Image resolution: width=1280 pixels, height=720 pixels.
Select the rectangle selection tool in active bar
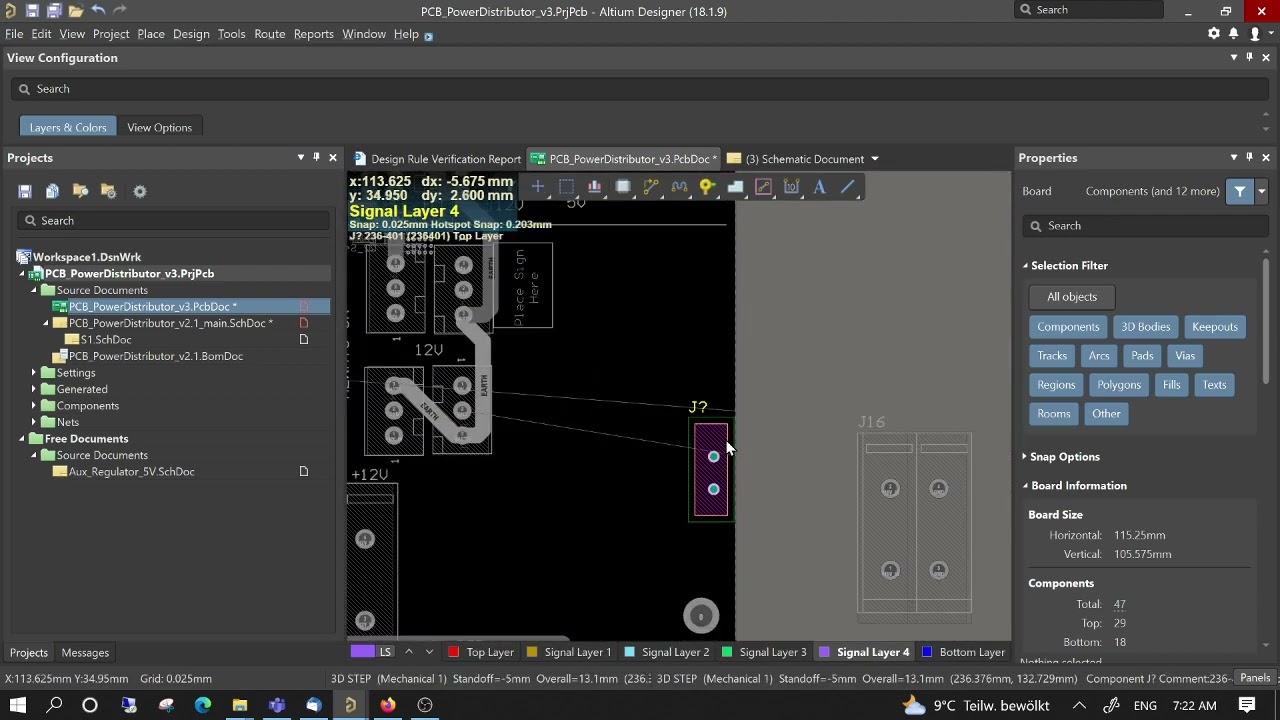pyautogui.click(x=566, y=187)
